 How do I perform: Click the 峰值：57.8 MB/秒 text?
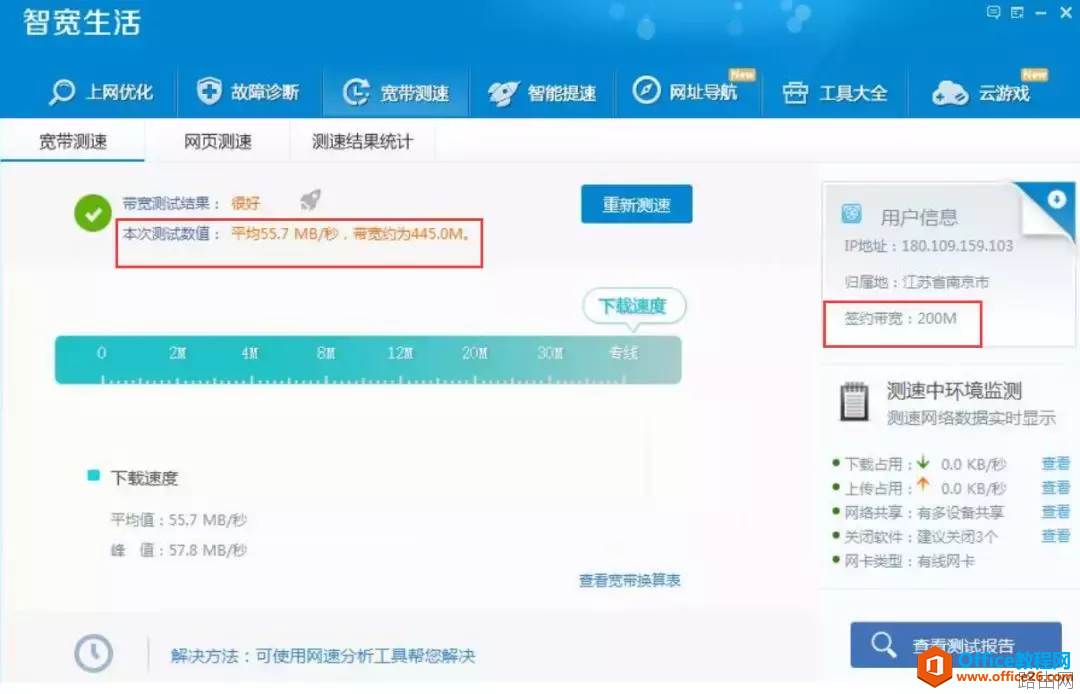click(x=178, y=550)
